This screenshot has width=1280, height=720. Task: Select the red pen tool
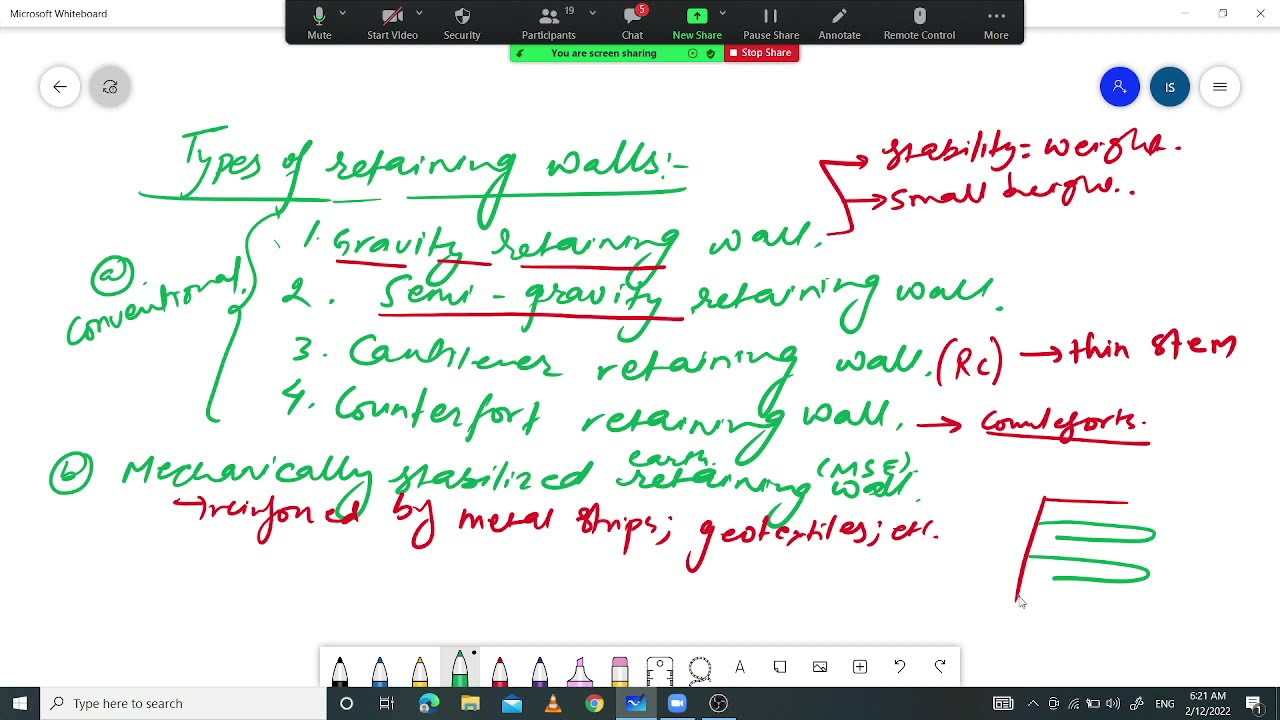[x=500, y=670]
